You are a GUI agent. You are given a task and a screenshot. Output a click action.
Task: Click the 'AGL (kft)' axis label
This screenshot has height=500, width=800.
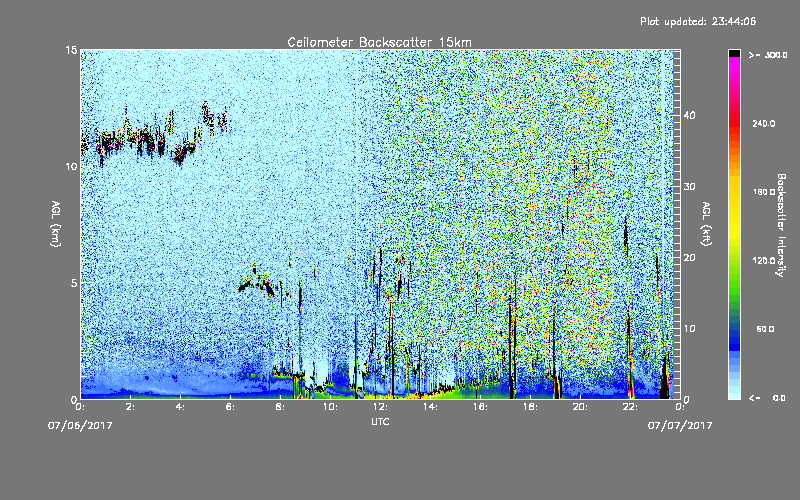point(706,223)
